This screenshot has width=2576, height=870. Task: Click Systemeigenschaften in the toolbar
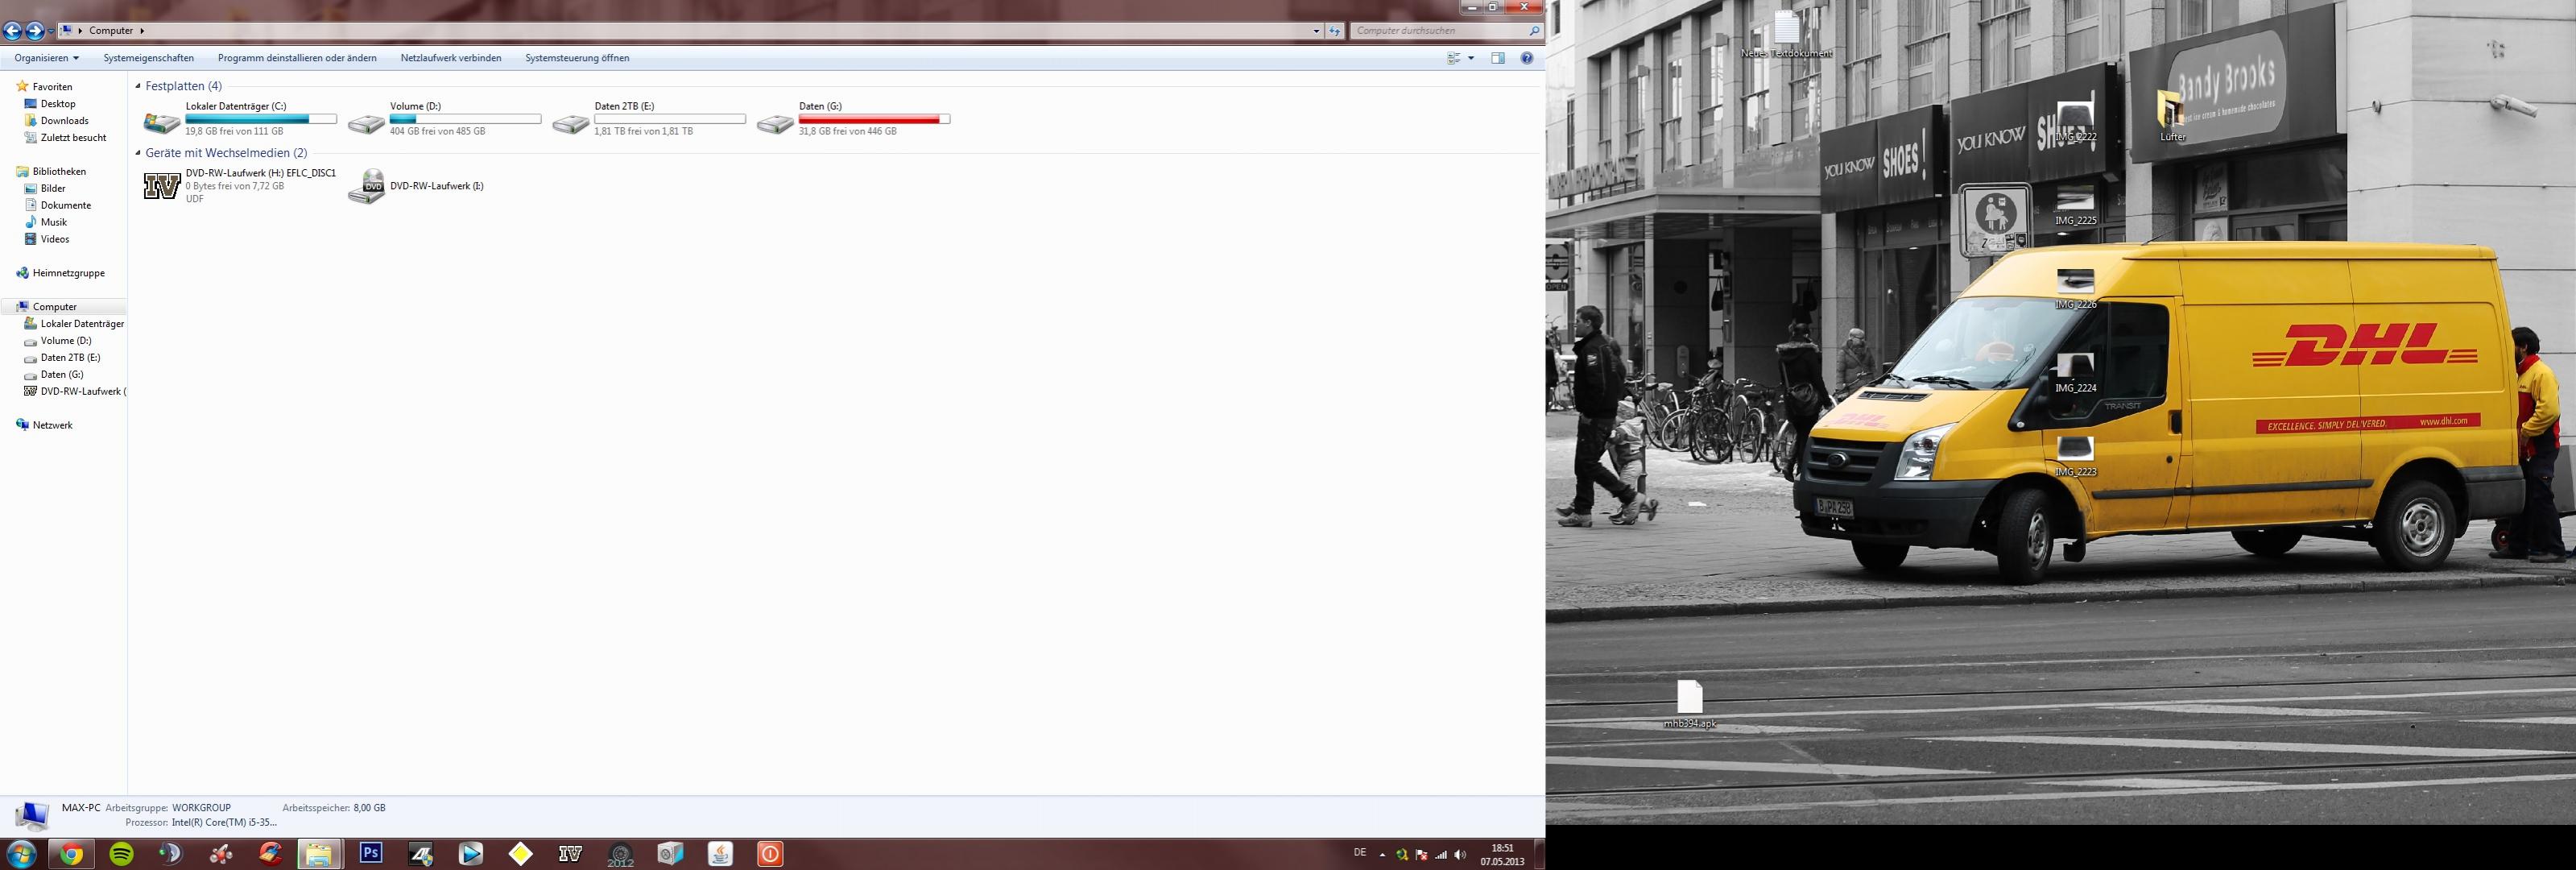click(149, 58)
